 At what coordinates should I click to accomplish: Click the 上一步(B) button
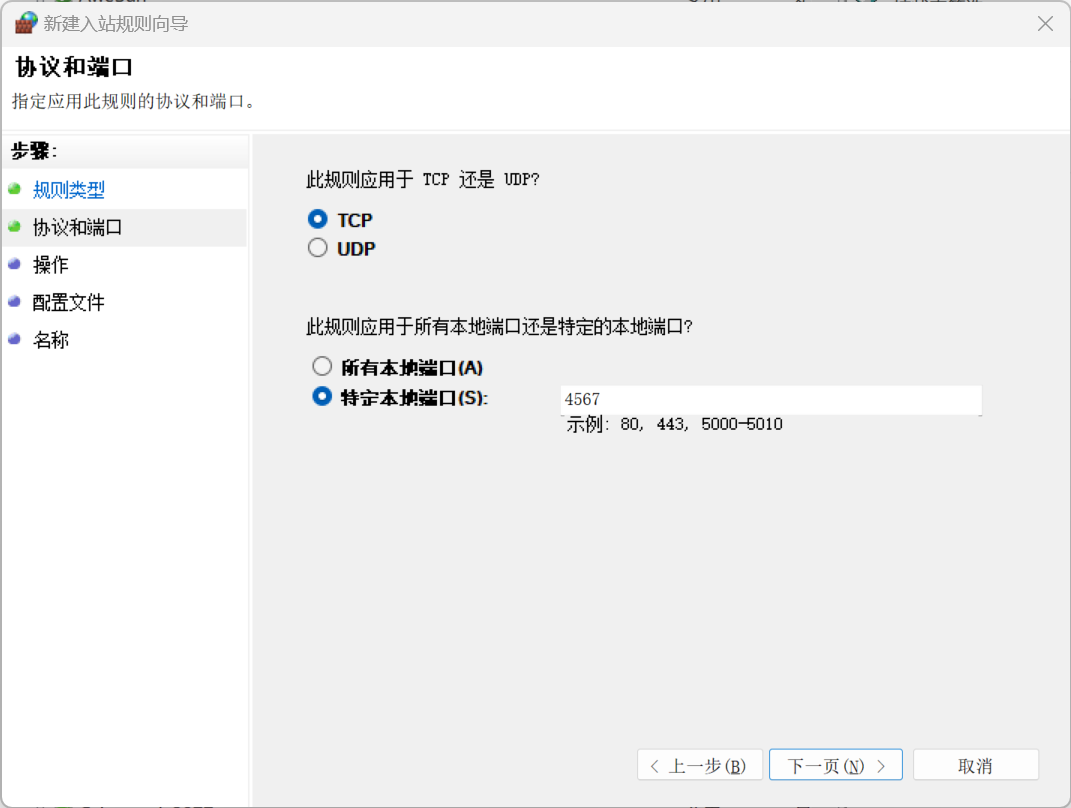tap(700, 764)
